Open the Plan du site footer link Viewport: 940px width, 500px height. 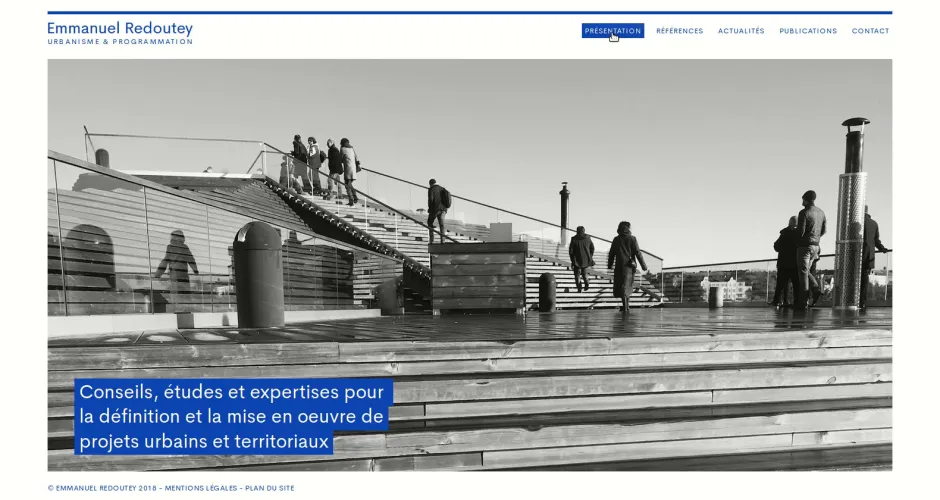pos(270,488)
